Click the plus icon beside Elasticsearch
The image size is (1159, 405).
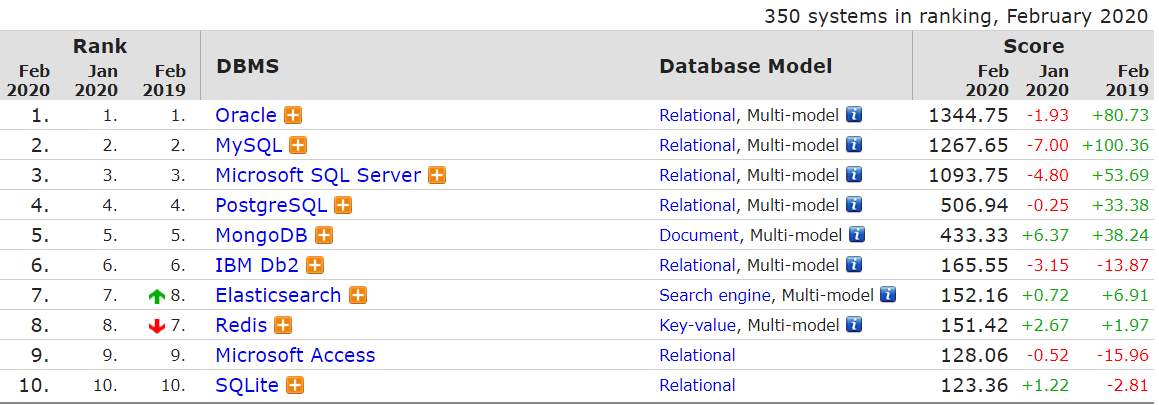coord(358,296)
